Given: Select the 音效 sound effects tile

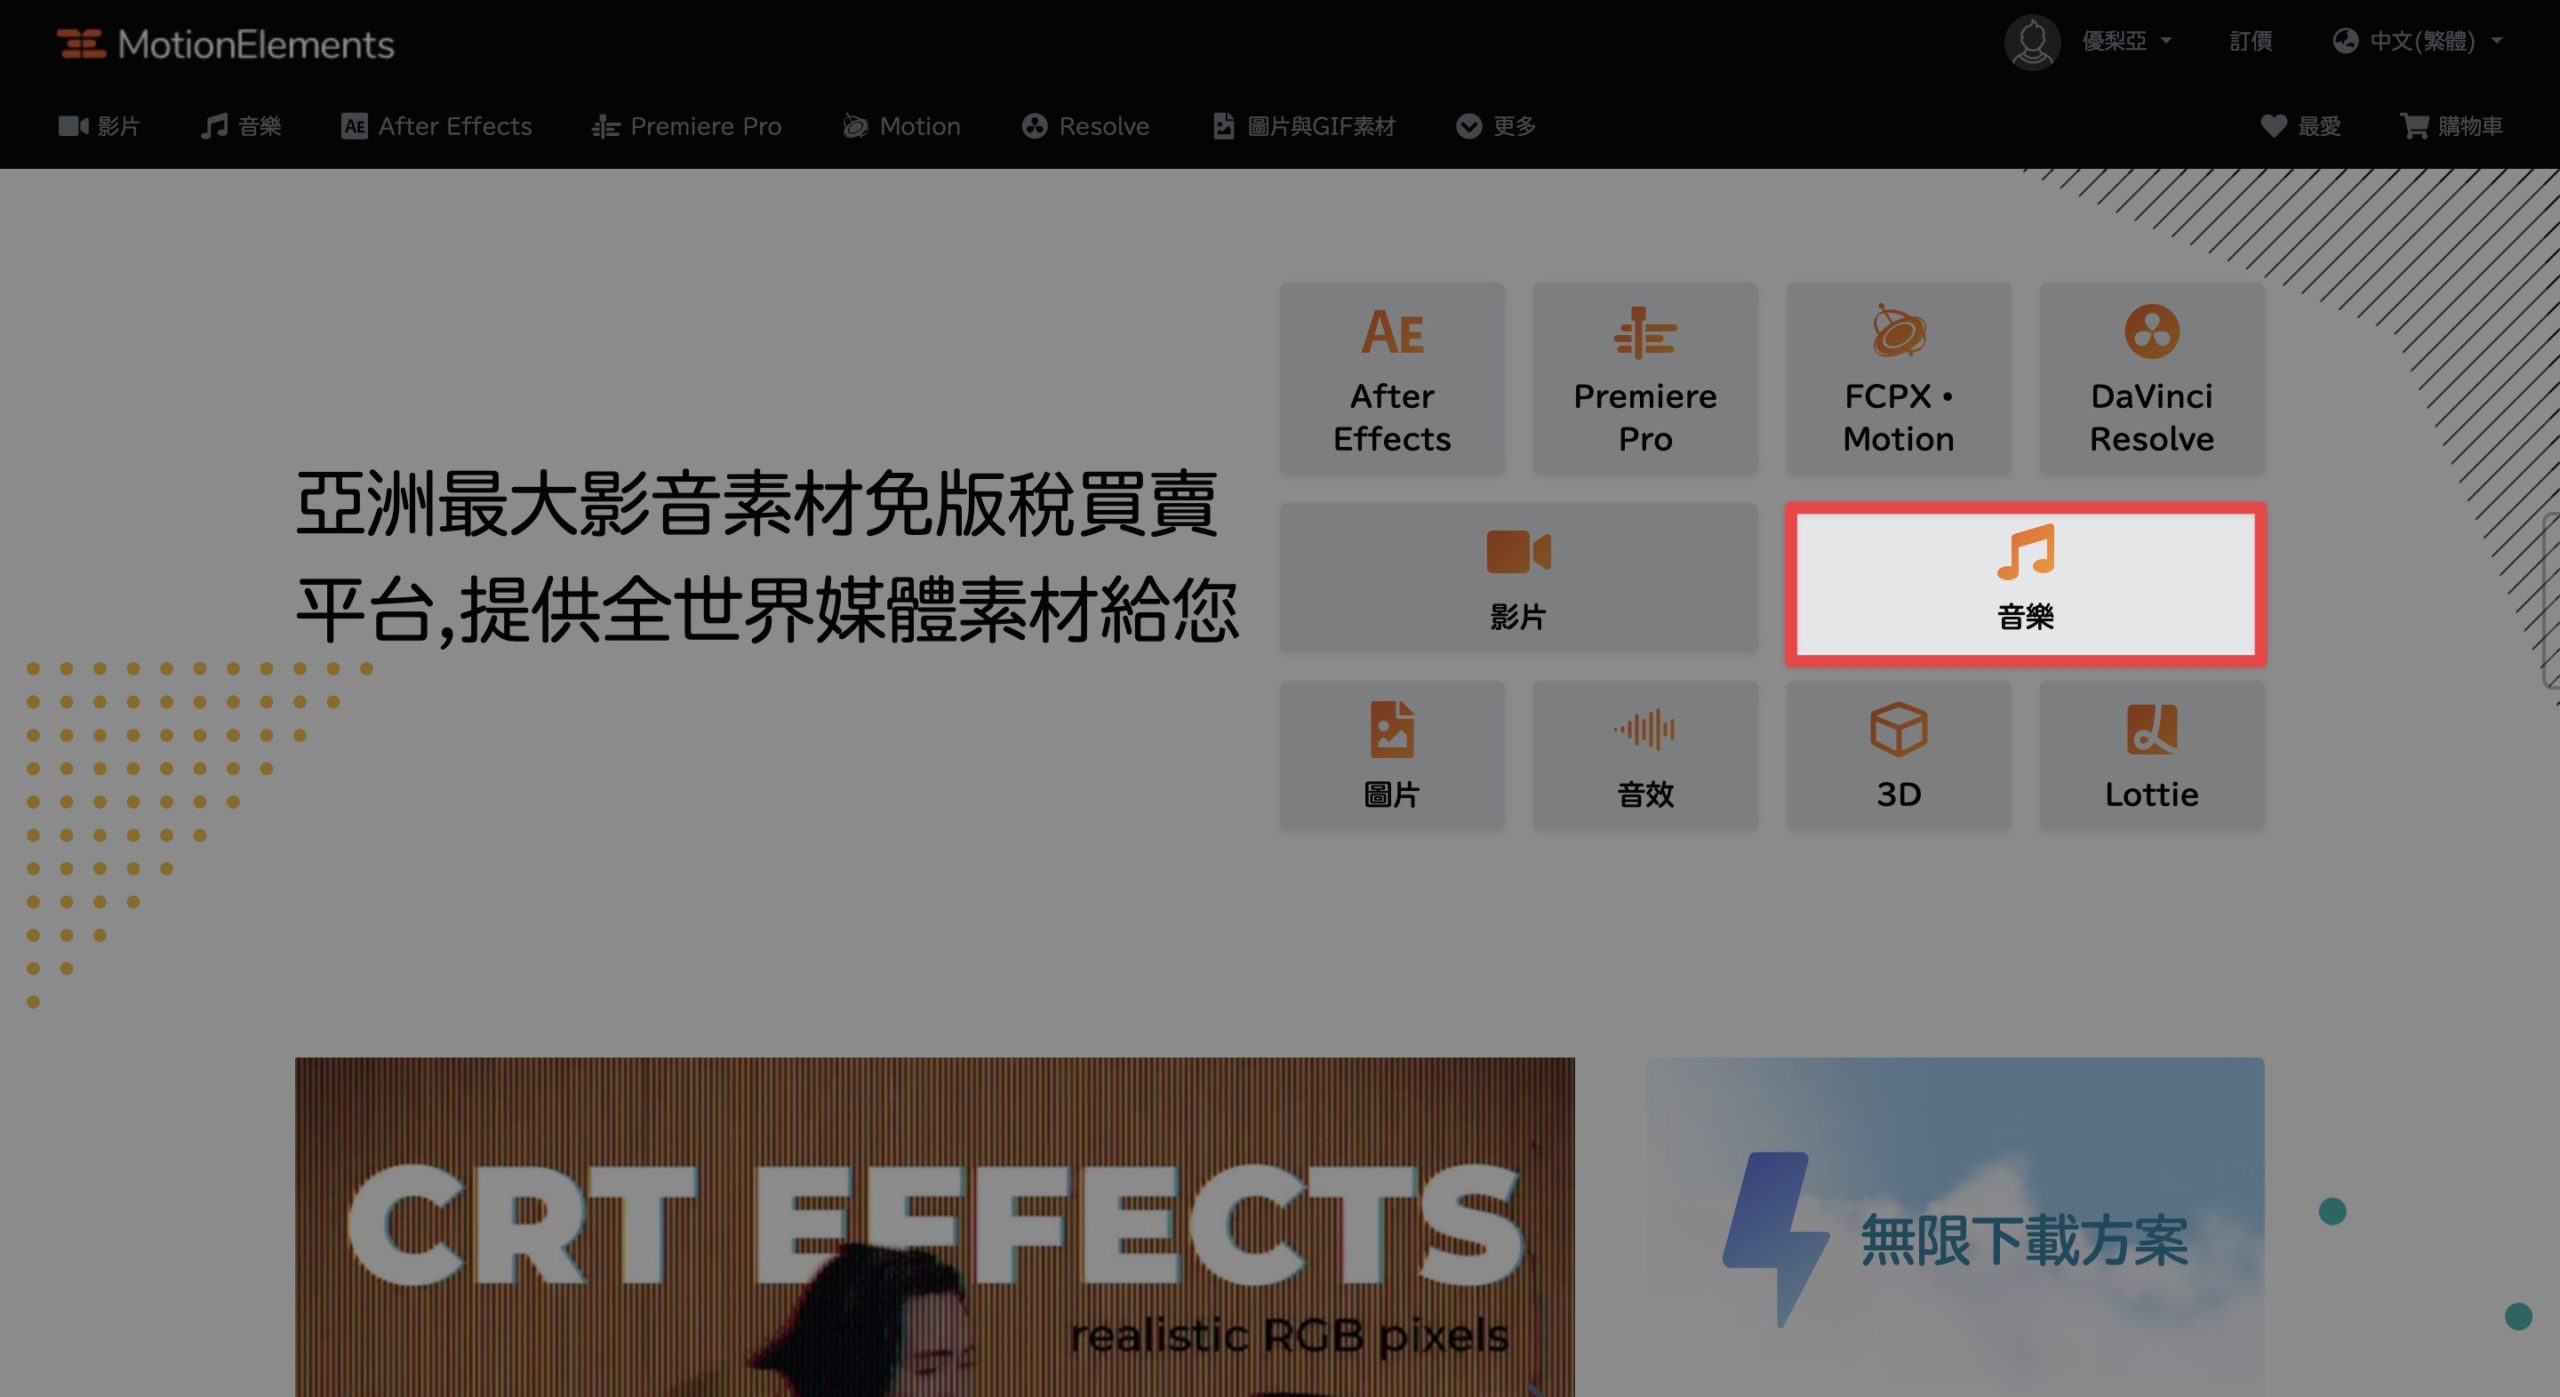Looking at the screenshot, I should [1645, 755].
